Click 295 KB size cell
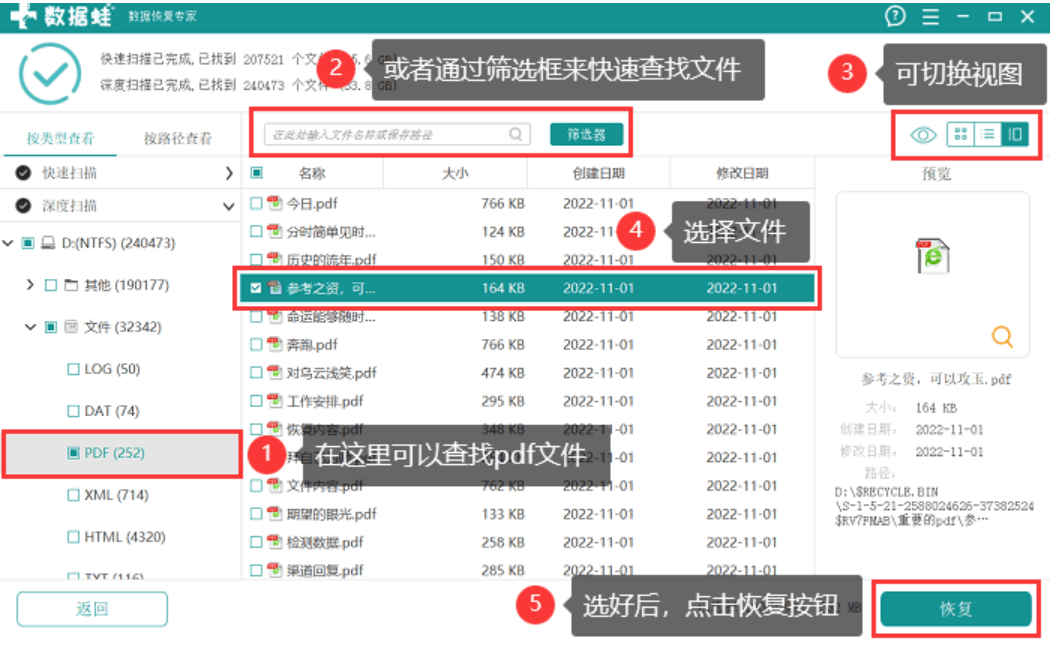Image resolution: width=1052 pixels, height=645 pixels. 503,401
